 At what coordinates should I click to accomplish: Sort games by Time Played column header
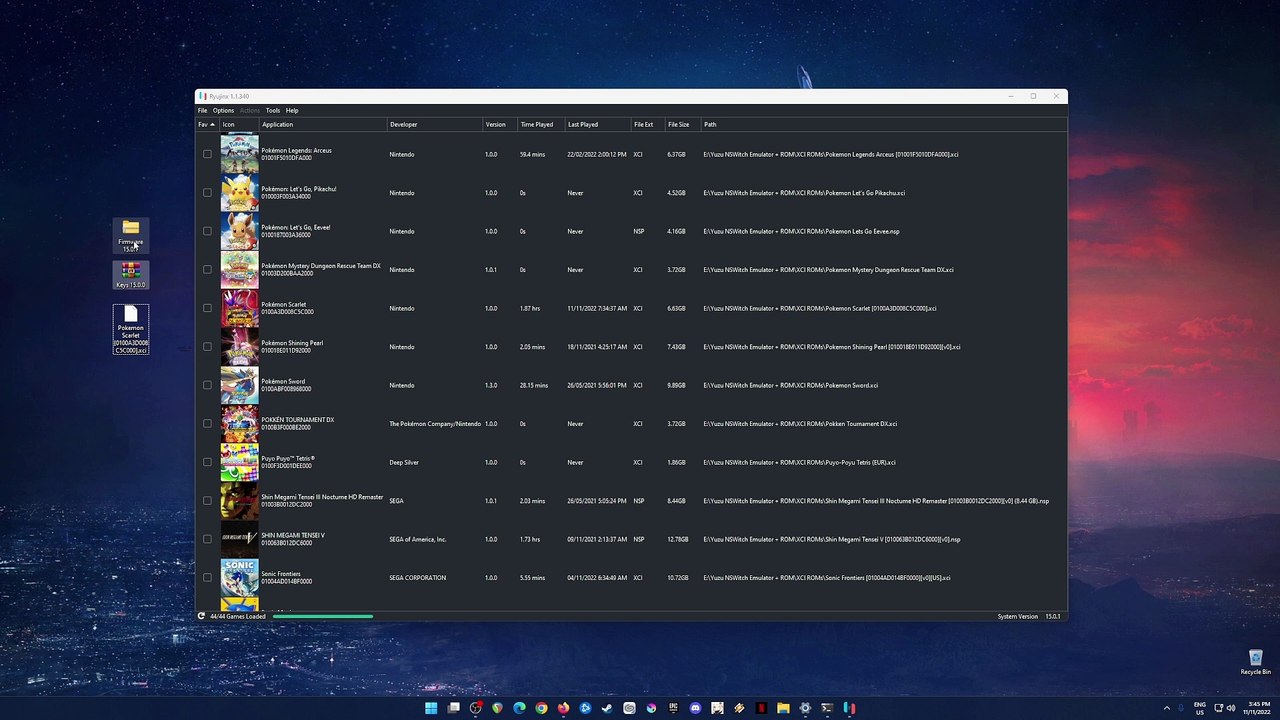(x=541, y=124)
